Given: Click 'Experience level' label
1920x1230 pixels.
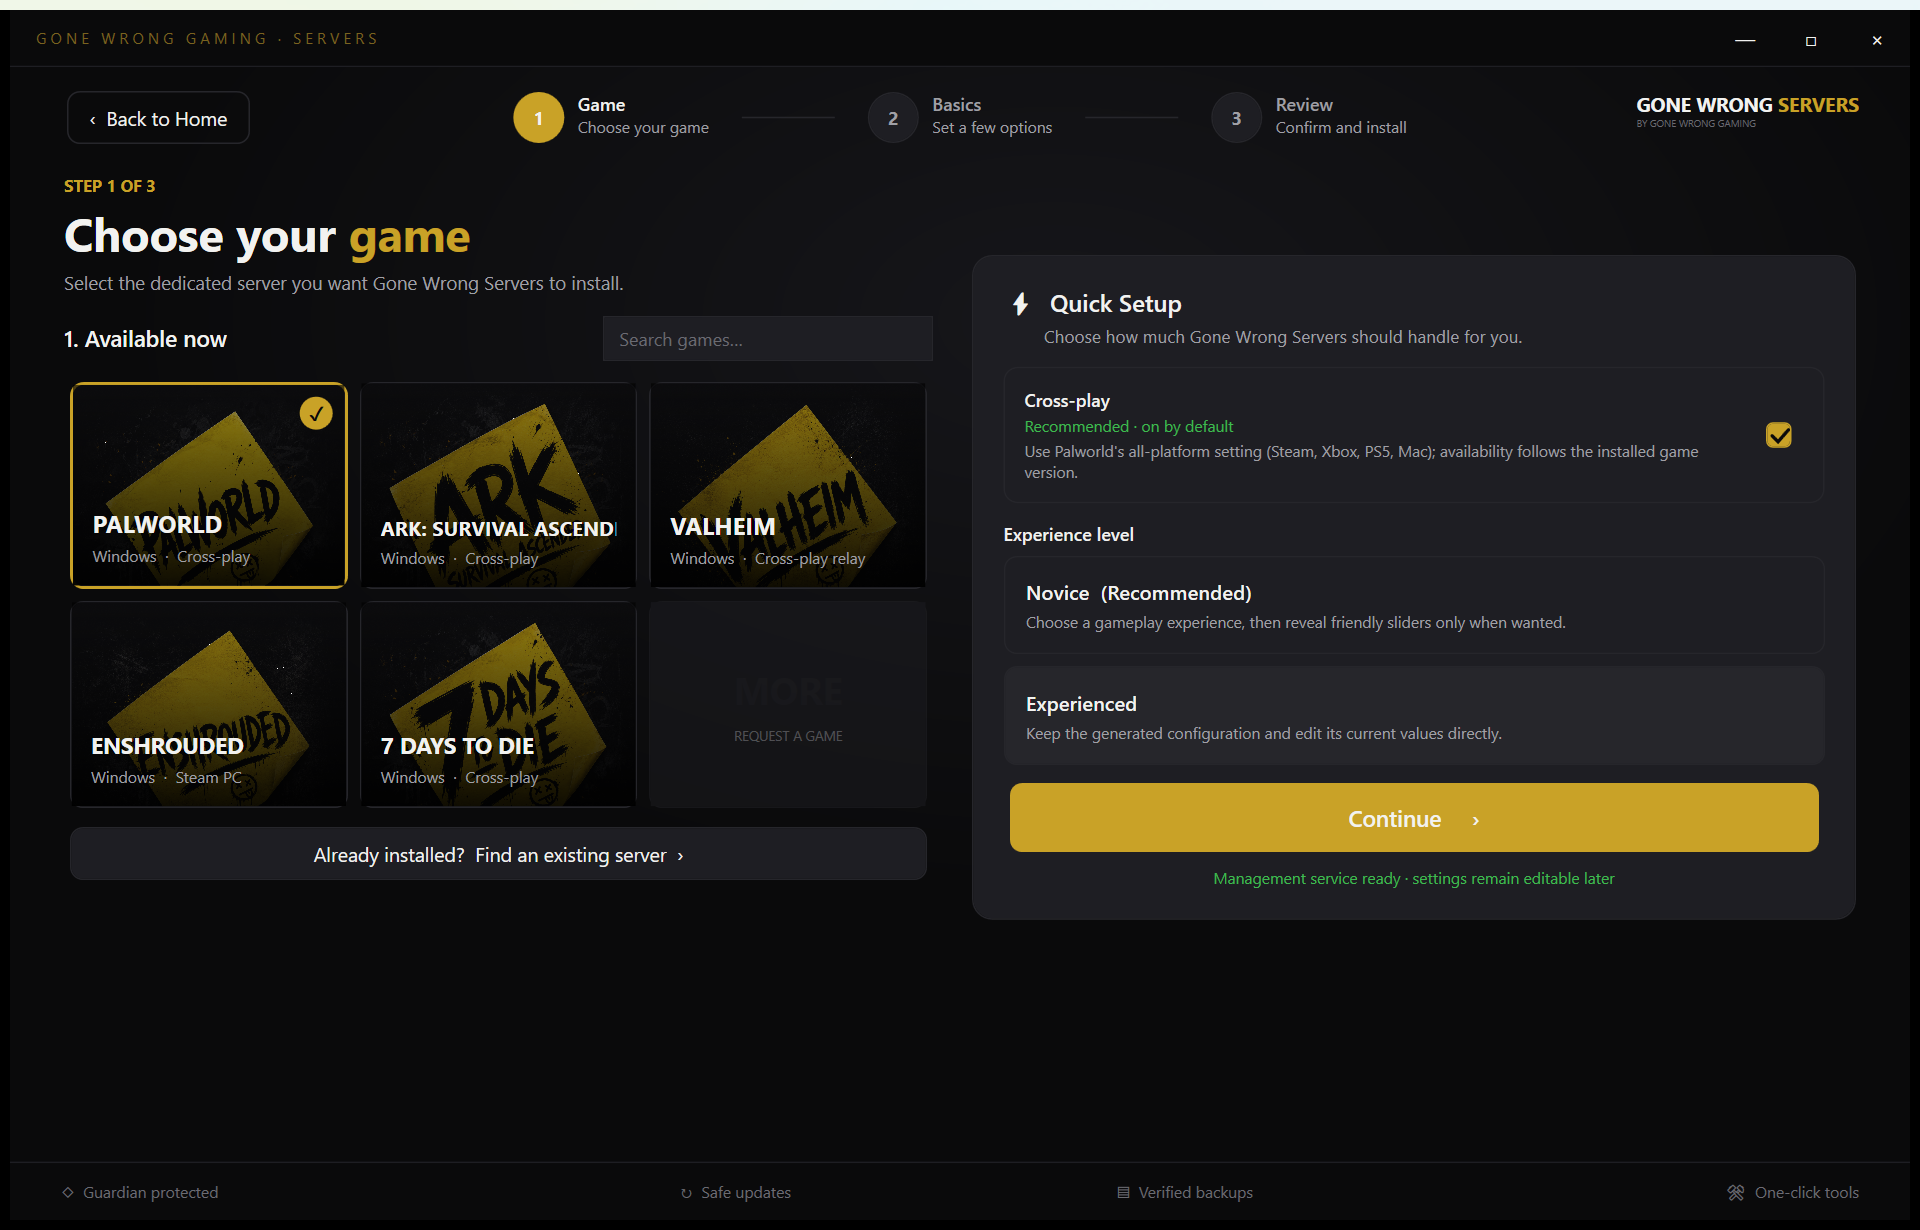Looking at the screenshot, I should point(1068,534).
